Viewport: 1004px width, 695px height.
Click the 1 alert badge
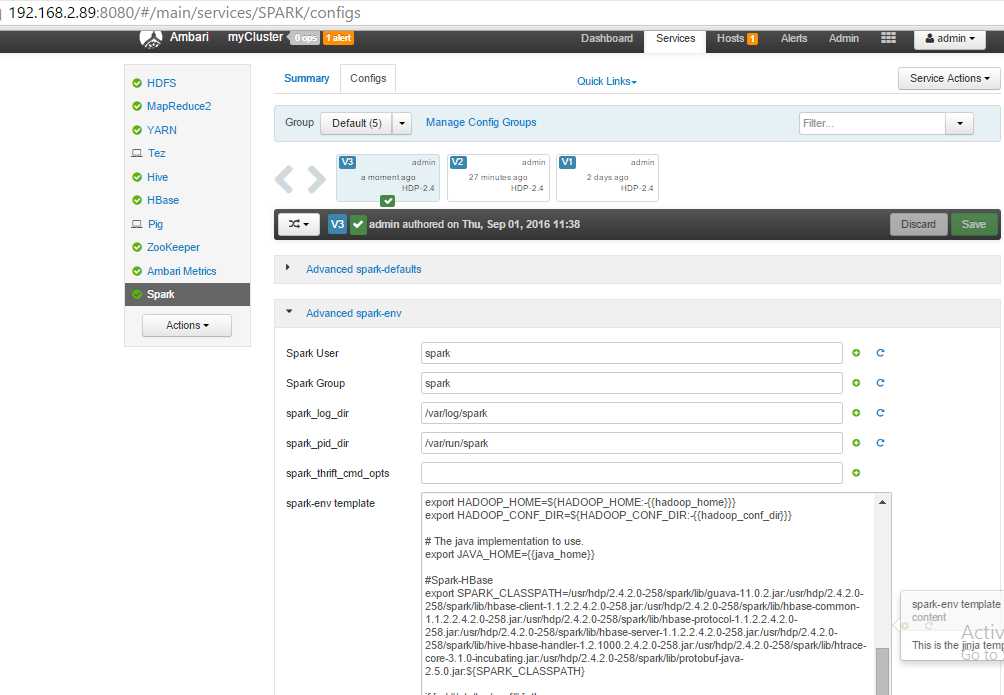337,38
